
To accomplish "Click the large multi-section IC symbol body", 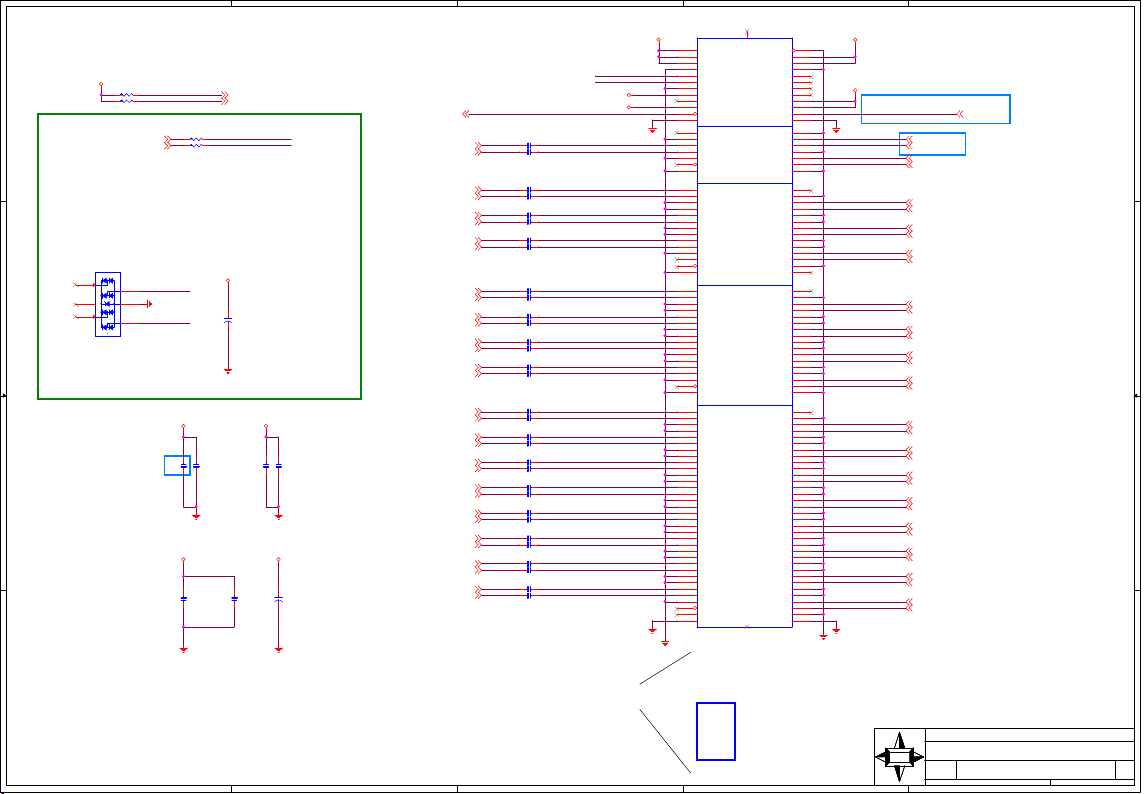I will click(x=745, y=333).
